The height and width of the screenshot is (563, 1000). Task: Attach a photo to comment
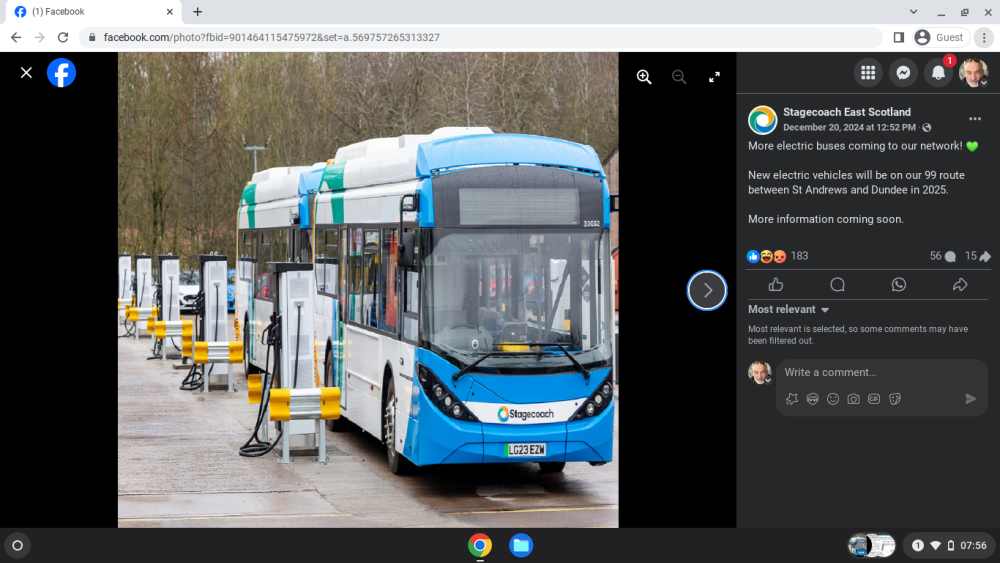pos(853,399)
